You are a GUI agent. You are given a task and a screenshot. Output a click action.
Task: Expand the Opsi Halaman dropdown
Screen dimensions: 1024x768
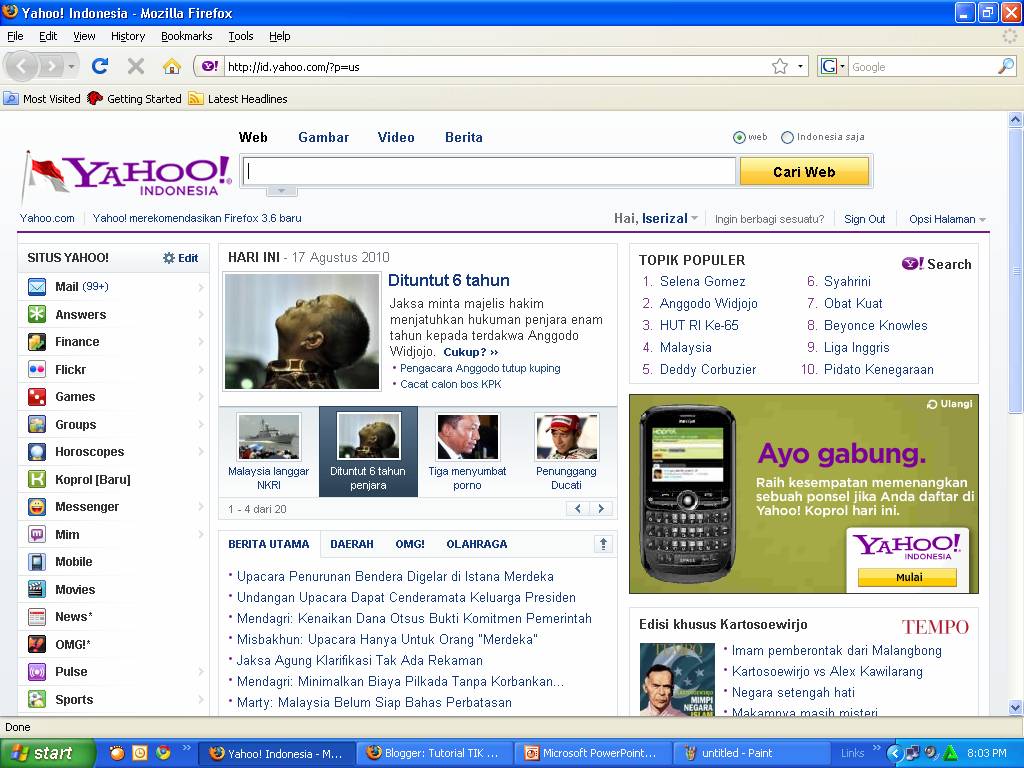[982, 219]
